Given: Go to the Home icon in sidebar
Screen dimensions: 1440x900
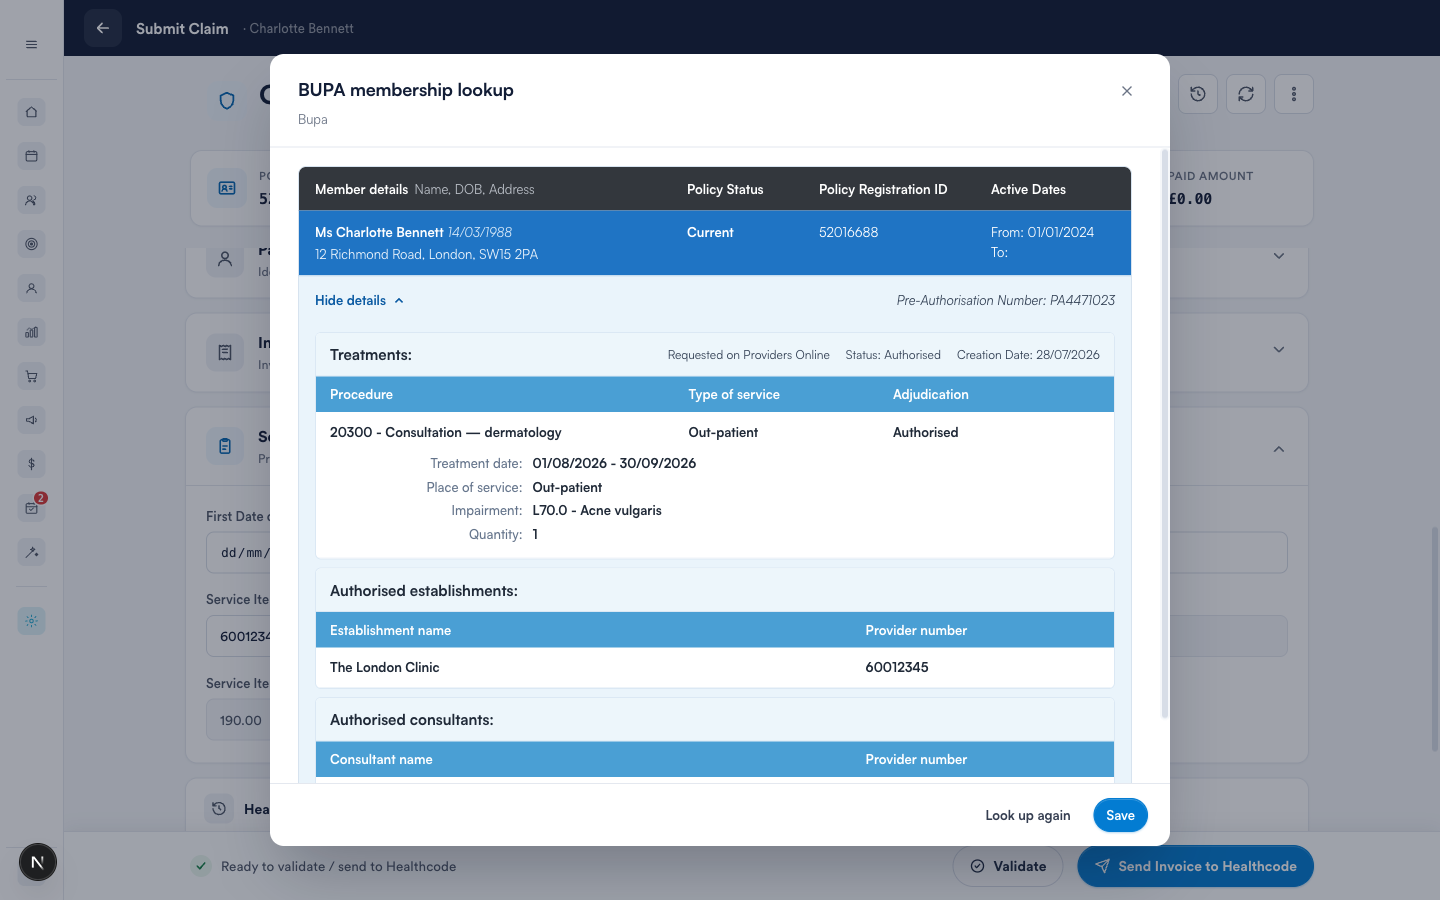Looking at the screenshot, I should click(x=31, y=112).
